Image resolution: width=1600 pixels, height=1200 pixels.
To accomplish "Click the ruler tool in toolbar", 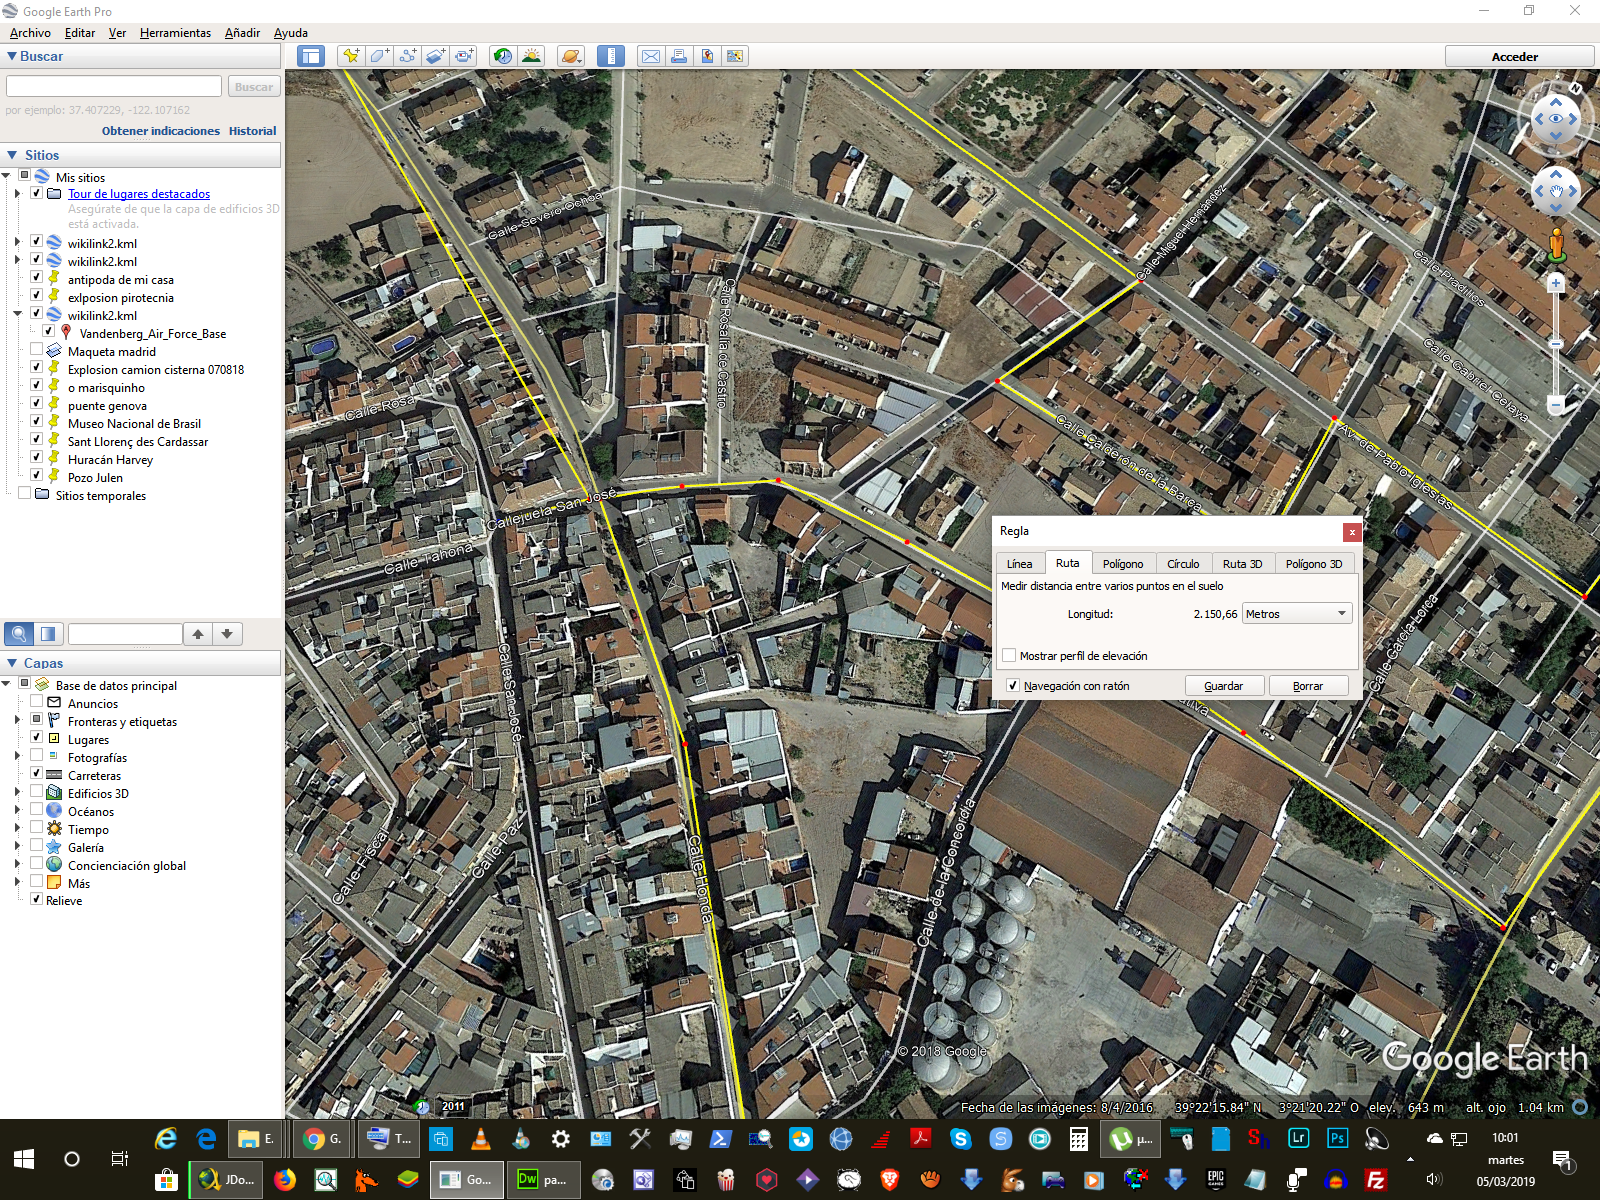I will pos(610,56).
